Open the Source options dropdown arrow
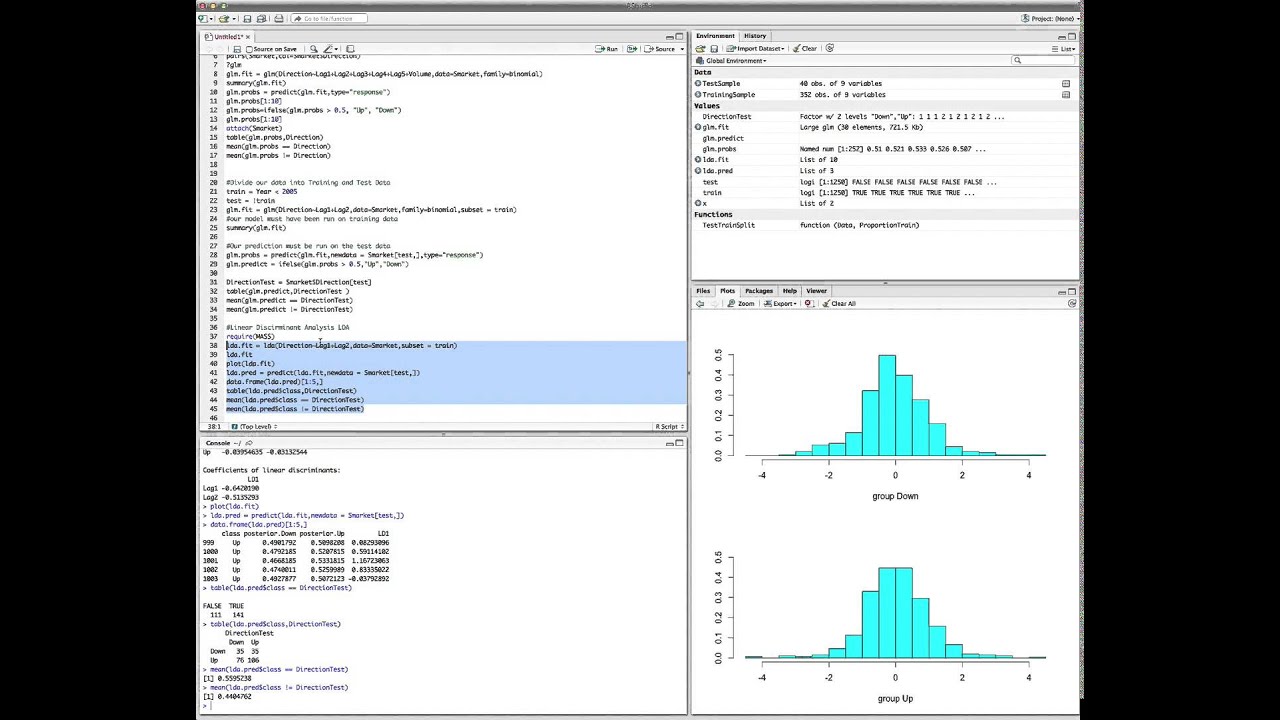The height and width of the screenshot is (720, 1280). tap(682, 49)
